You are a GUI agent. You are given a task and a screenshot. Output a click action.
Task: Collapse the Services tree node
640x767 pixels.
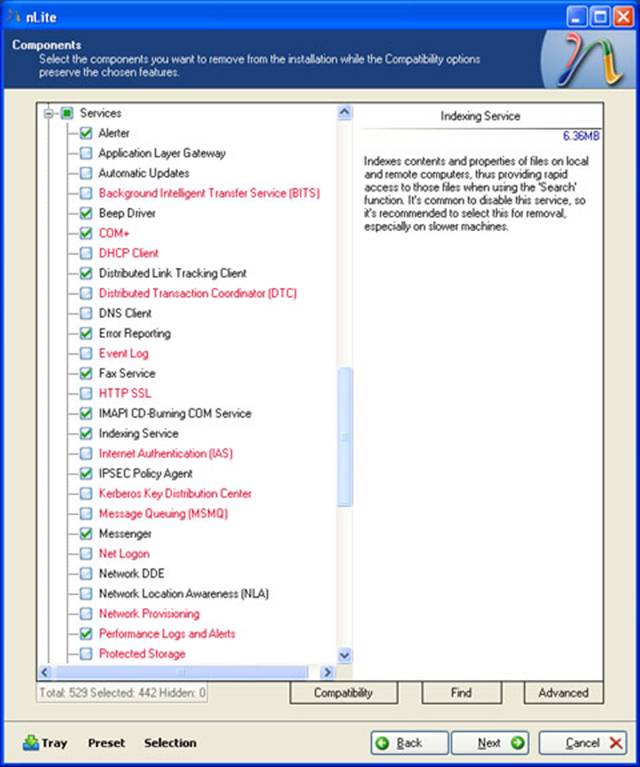point(48,113)
